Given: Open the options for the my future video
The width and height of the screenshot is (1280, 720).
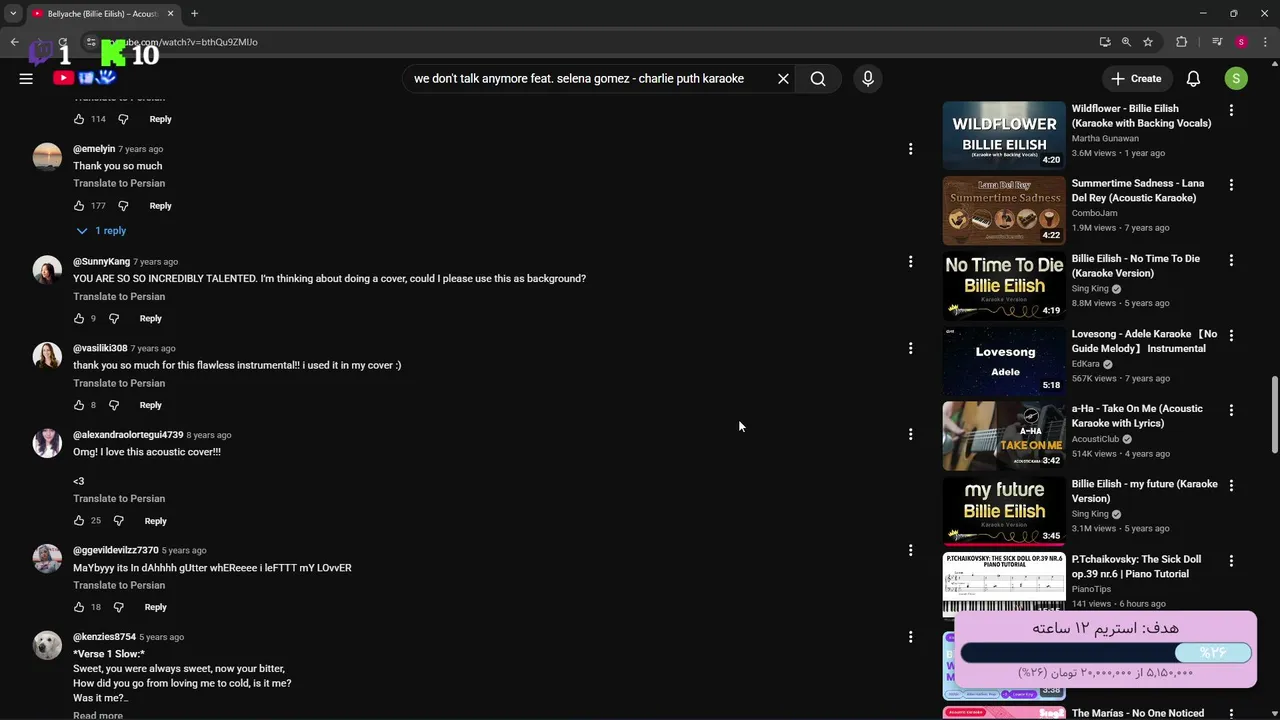Looking at the screenshot, I should pyautogui.click(x=1231, y=485).
